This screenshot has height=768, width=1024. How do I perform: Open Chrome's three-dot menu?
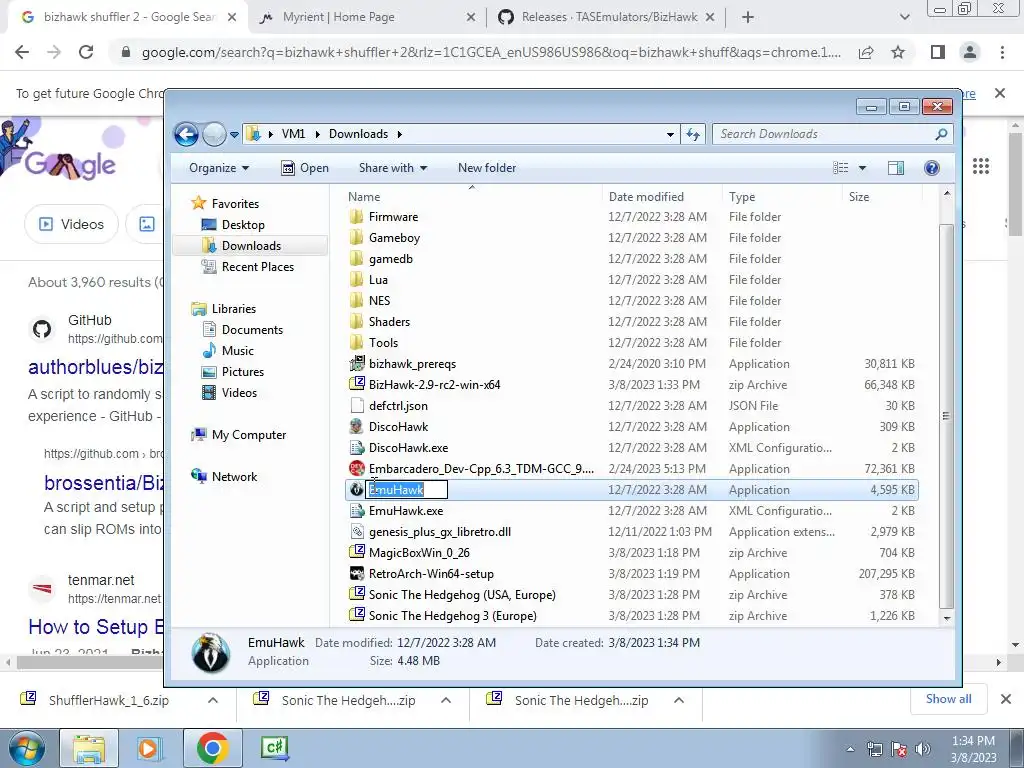click(1002, 52)
